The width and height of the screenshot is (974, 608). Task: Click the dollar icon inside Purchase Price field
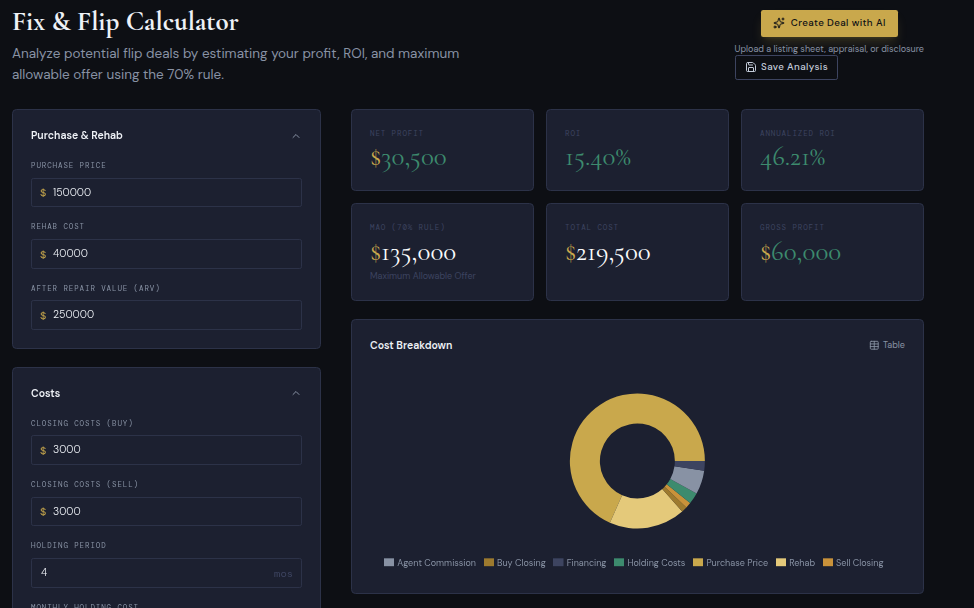point(45,192)
